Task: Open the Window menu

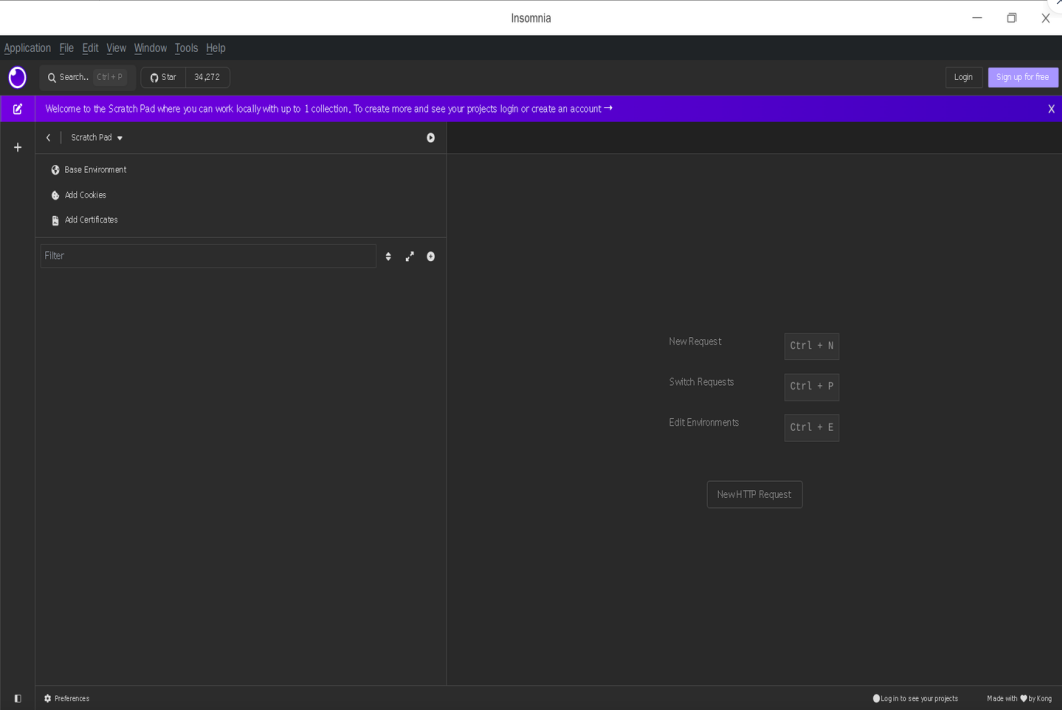Action: 150,48
